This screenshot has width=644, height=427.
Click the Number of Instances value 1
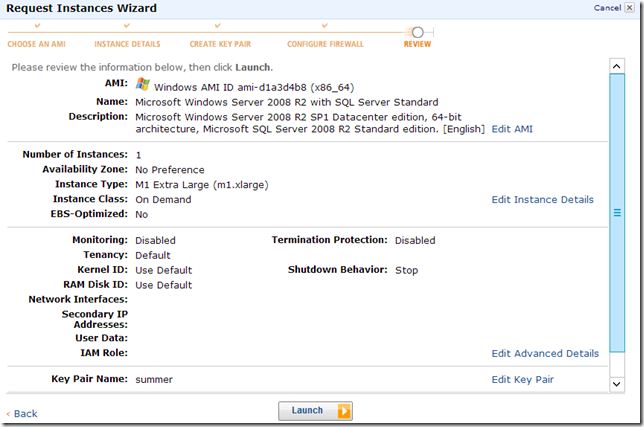pos(138,155)
